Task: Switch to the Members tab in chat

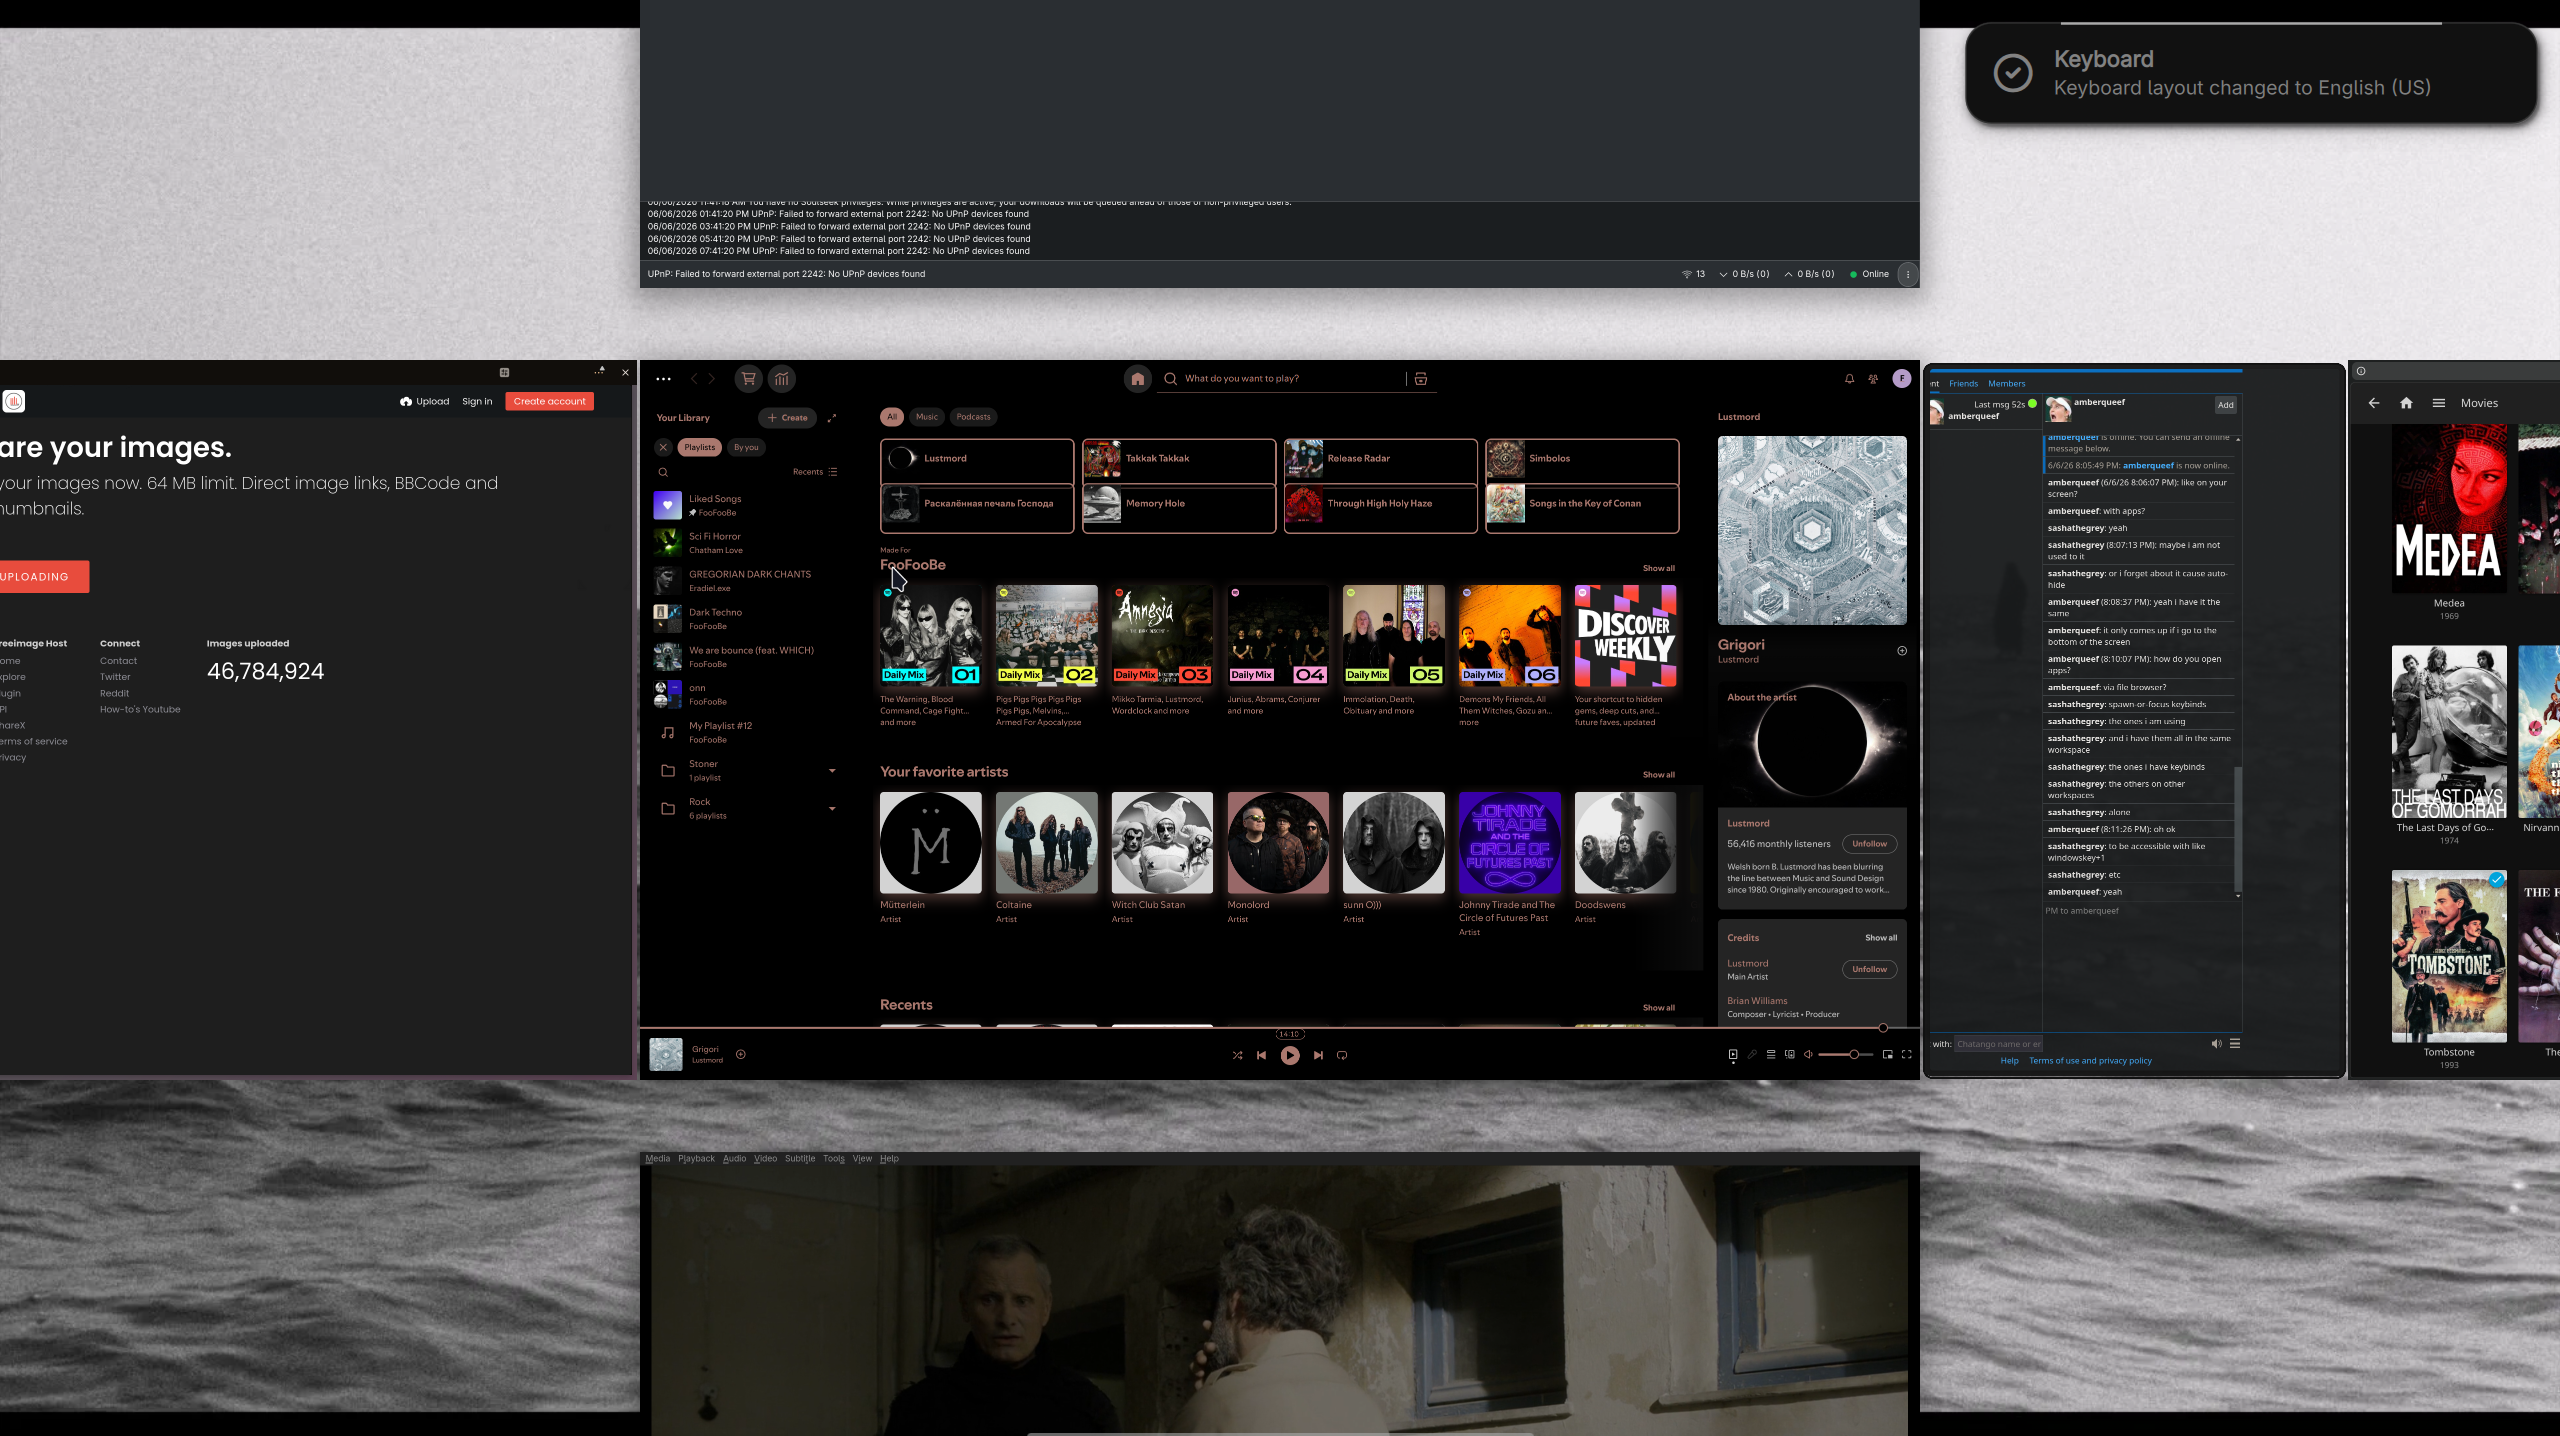Action: click(2006, 384)
